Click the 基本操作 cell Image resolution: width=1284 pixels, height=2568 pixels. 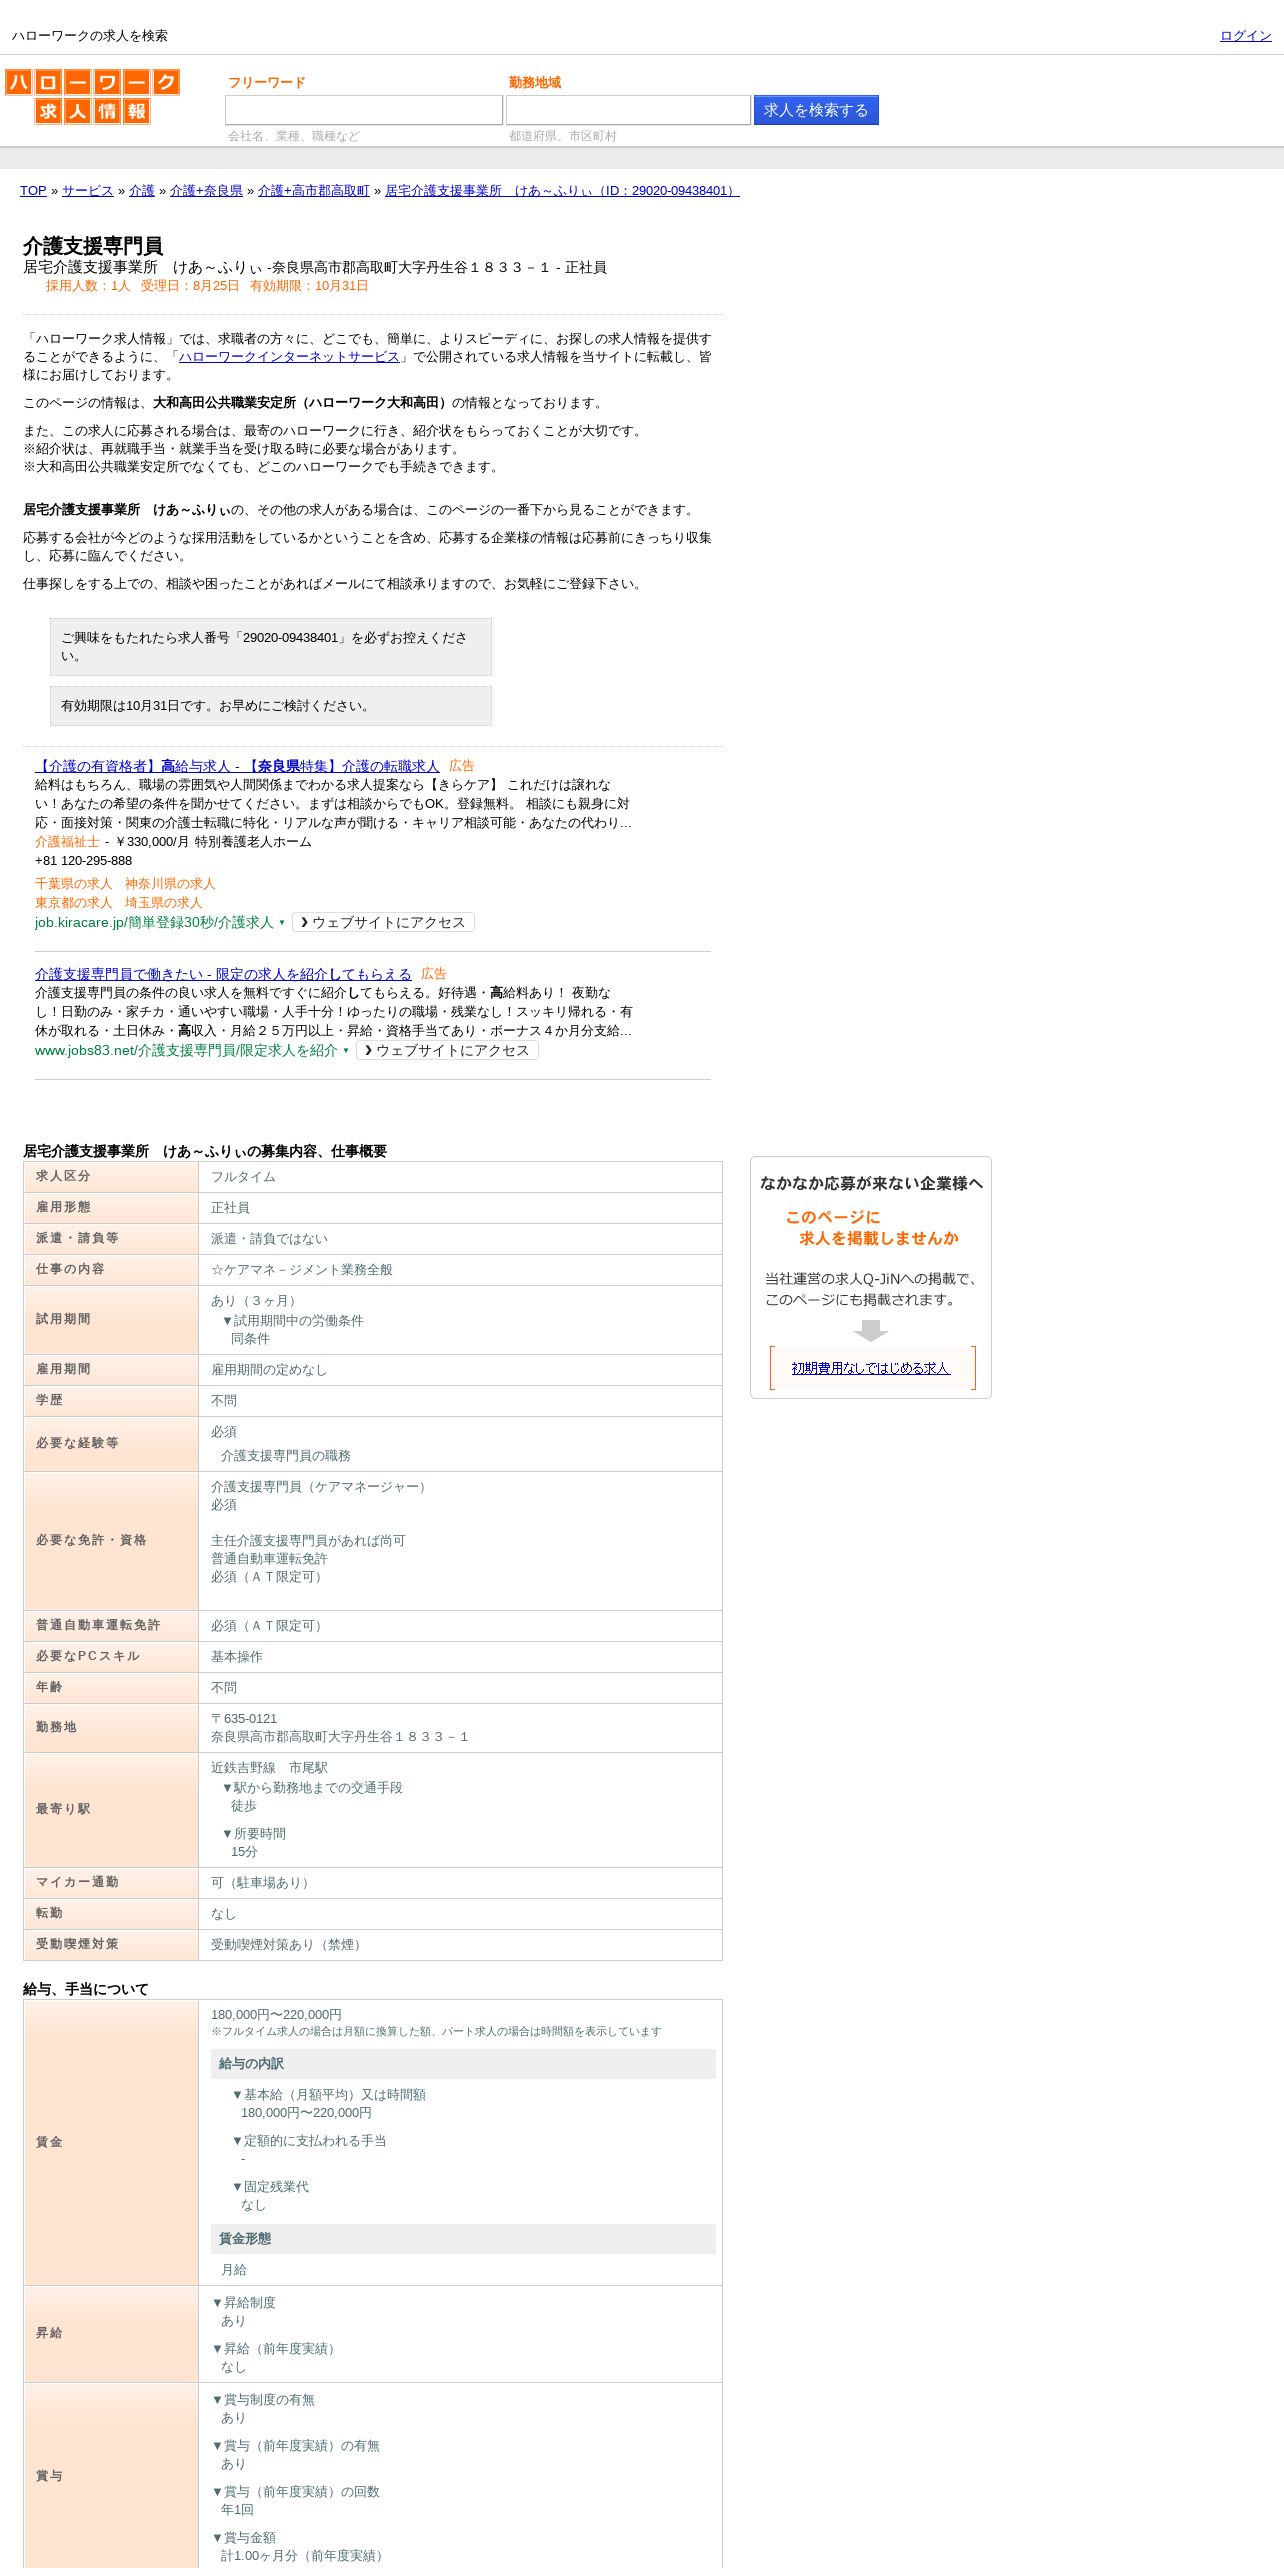[460, 1657]
